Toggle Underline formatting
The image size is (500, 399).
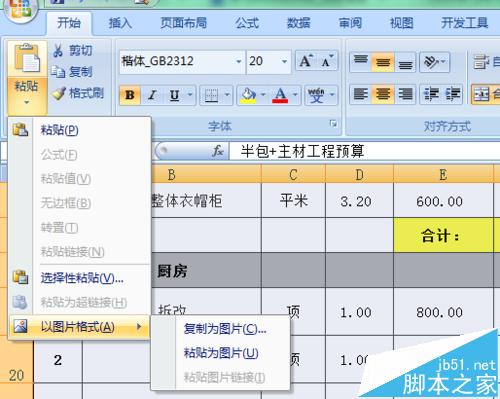[x=174, y=95]
